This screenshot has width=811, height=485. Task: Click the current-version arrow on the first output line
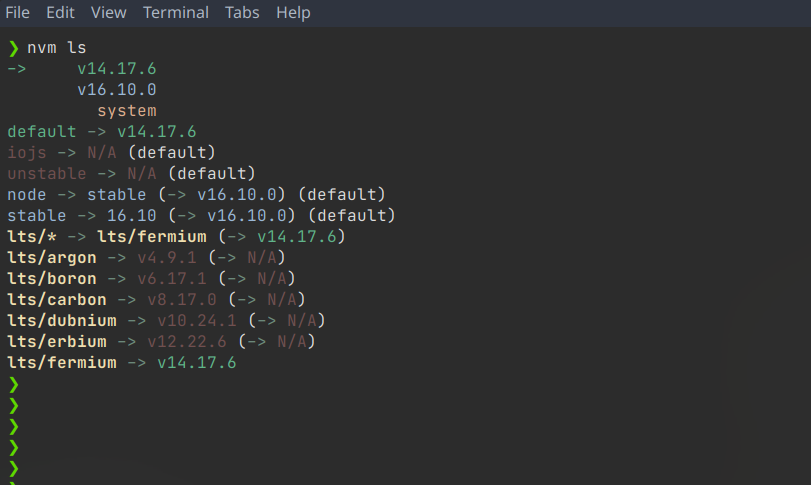click(x=17, y=69)
